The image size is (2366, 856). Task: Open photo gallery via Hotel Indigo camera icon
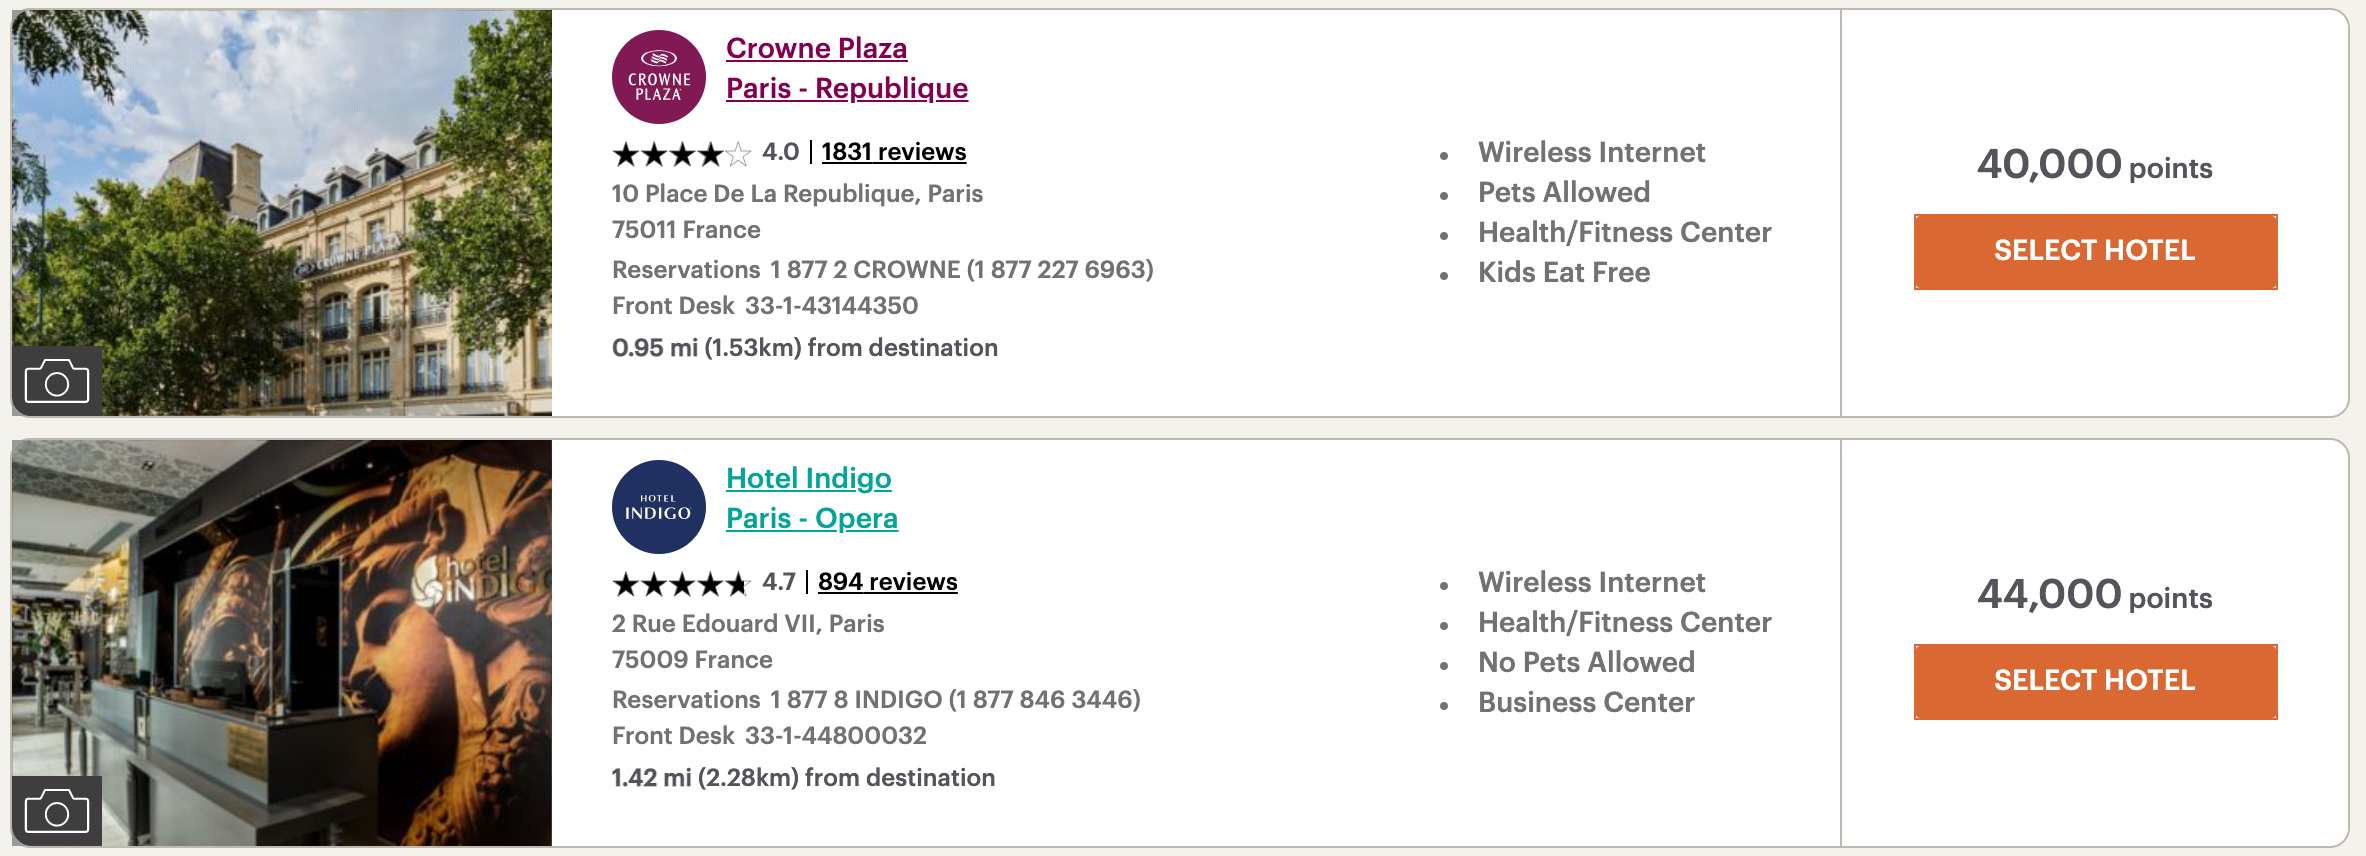pos(57,811)
